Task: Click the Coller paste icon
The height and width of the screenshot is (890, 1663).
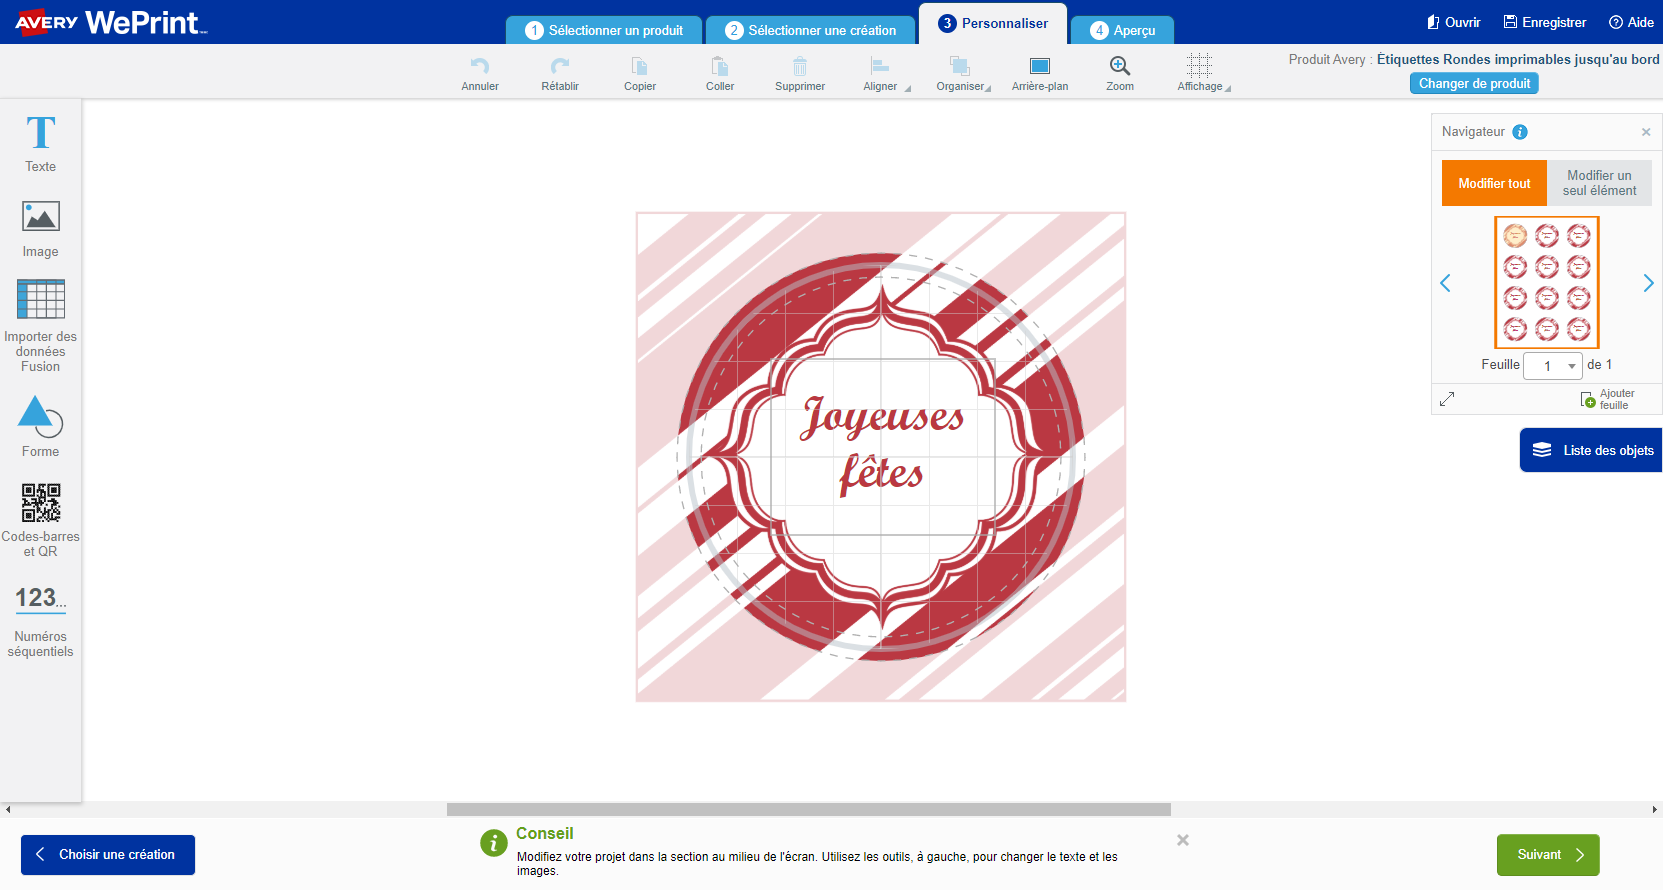Action: tap(720, 66)
